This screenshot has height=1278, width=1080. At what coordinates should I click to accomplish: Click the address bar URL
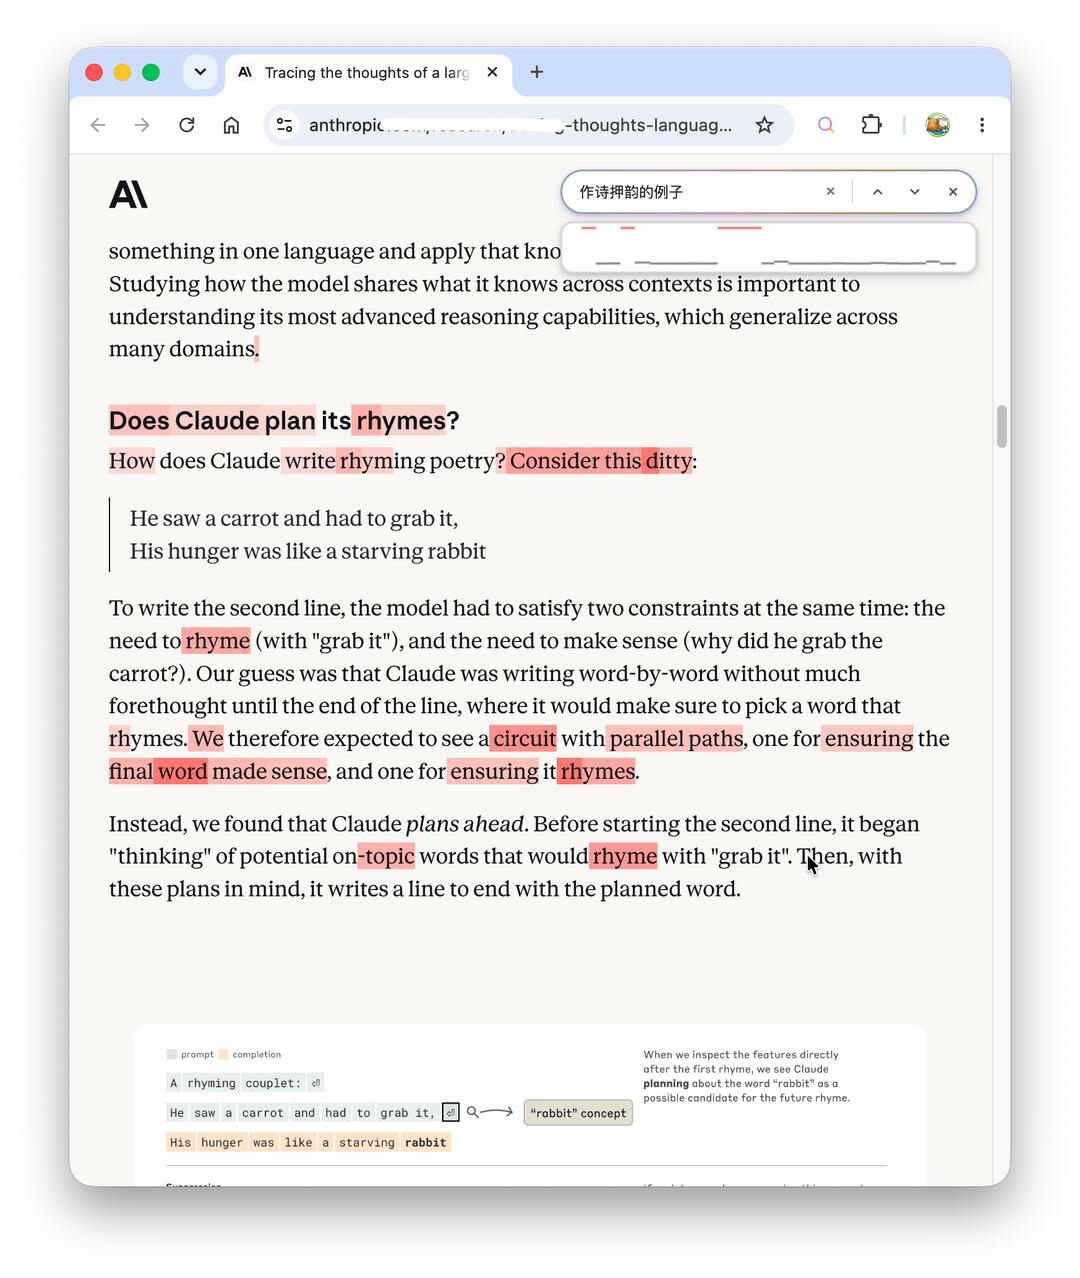click(520, 125)
